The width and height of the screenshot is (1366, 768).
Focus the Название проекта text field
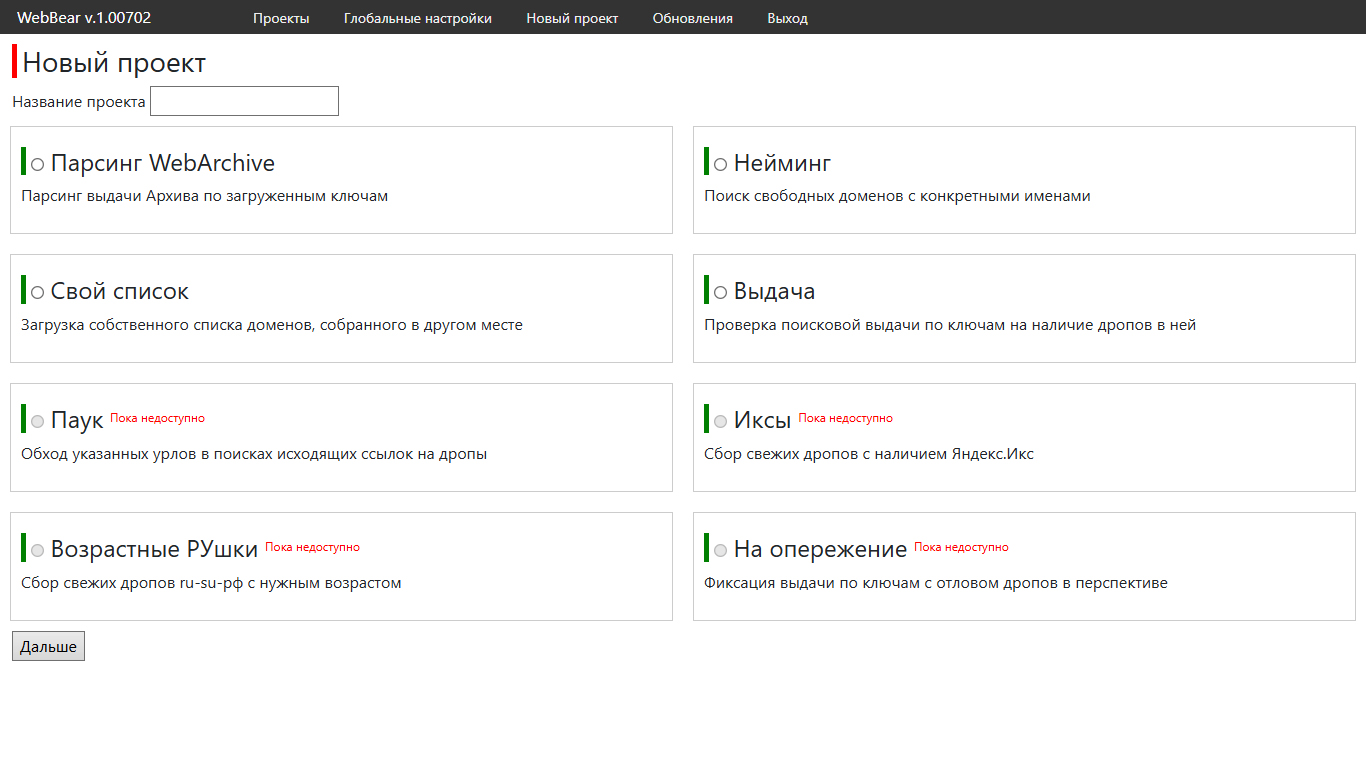pos(244,101)
